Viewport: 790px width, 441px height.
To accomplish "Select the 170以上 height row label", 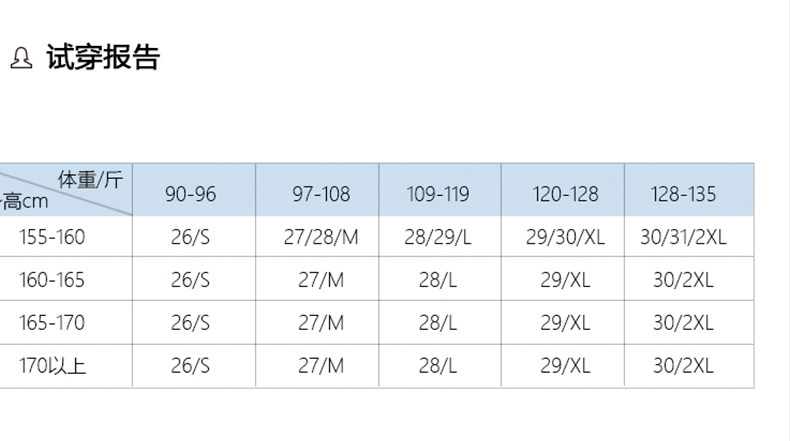I will [x=52, y=365].
